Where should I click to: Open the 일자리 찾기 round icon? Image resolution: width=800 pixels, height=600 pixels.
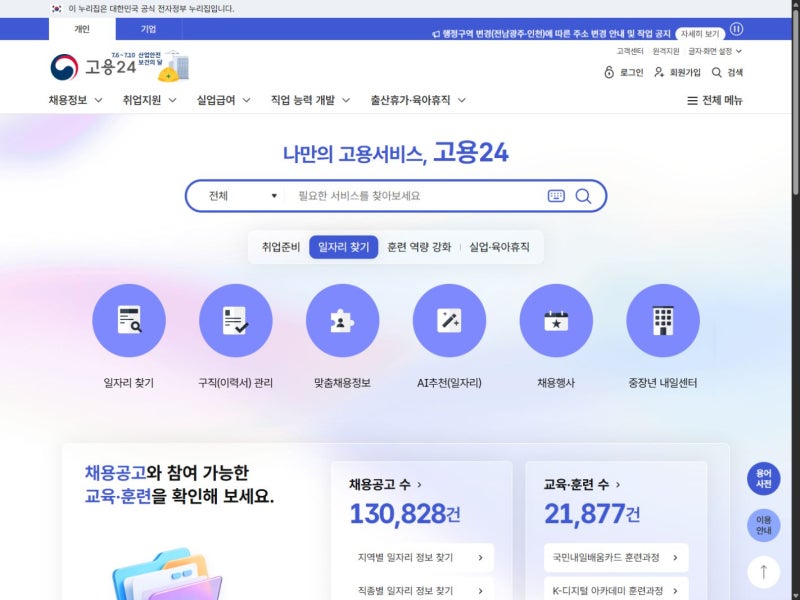(x=129, y=320)
